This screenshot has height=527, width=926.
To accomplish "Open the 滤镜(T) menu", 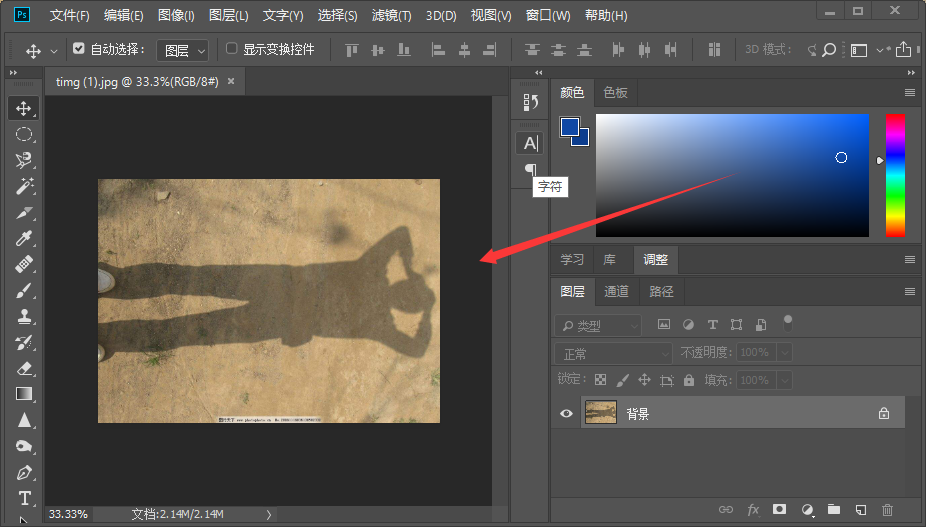I will point(392,16).
